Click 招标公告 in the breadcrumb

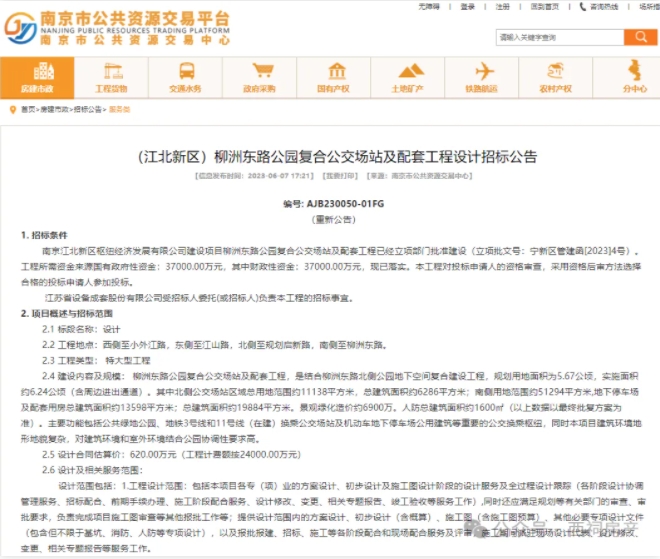click(85, 108)
